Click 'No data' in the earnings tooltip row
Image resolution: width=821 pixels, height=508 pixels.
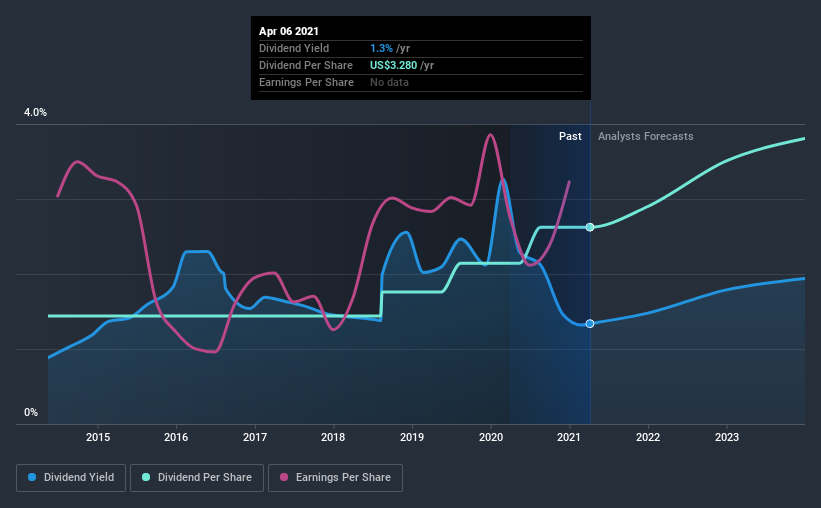click(x=389, y=82)
